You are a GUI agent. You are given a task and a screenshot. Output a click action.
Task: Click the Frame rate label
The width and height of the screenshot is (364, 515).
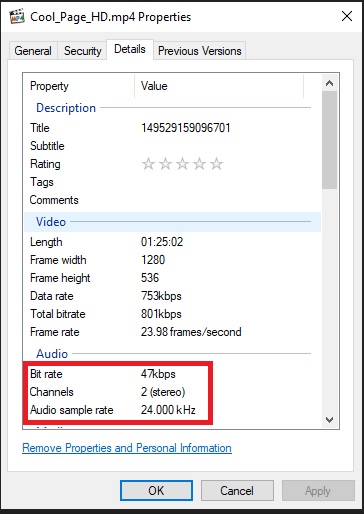(x=55, y=332)
